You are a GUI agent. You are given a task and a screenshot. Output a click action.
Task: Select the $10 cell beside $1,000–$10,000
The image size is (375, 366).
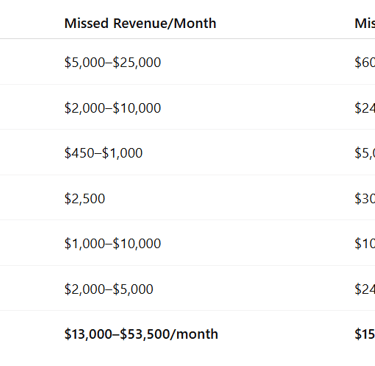pyautogui.click(x=365, y=243)
